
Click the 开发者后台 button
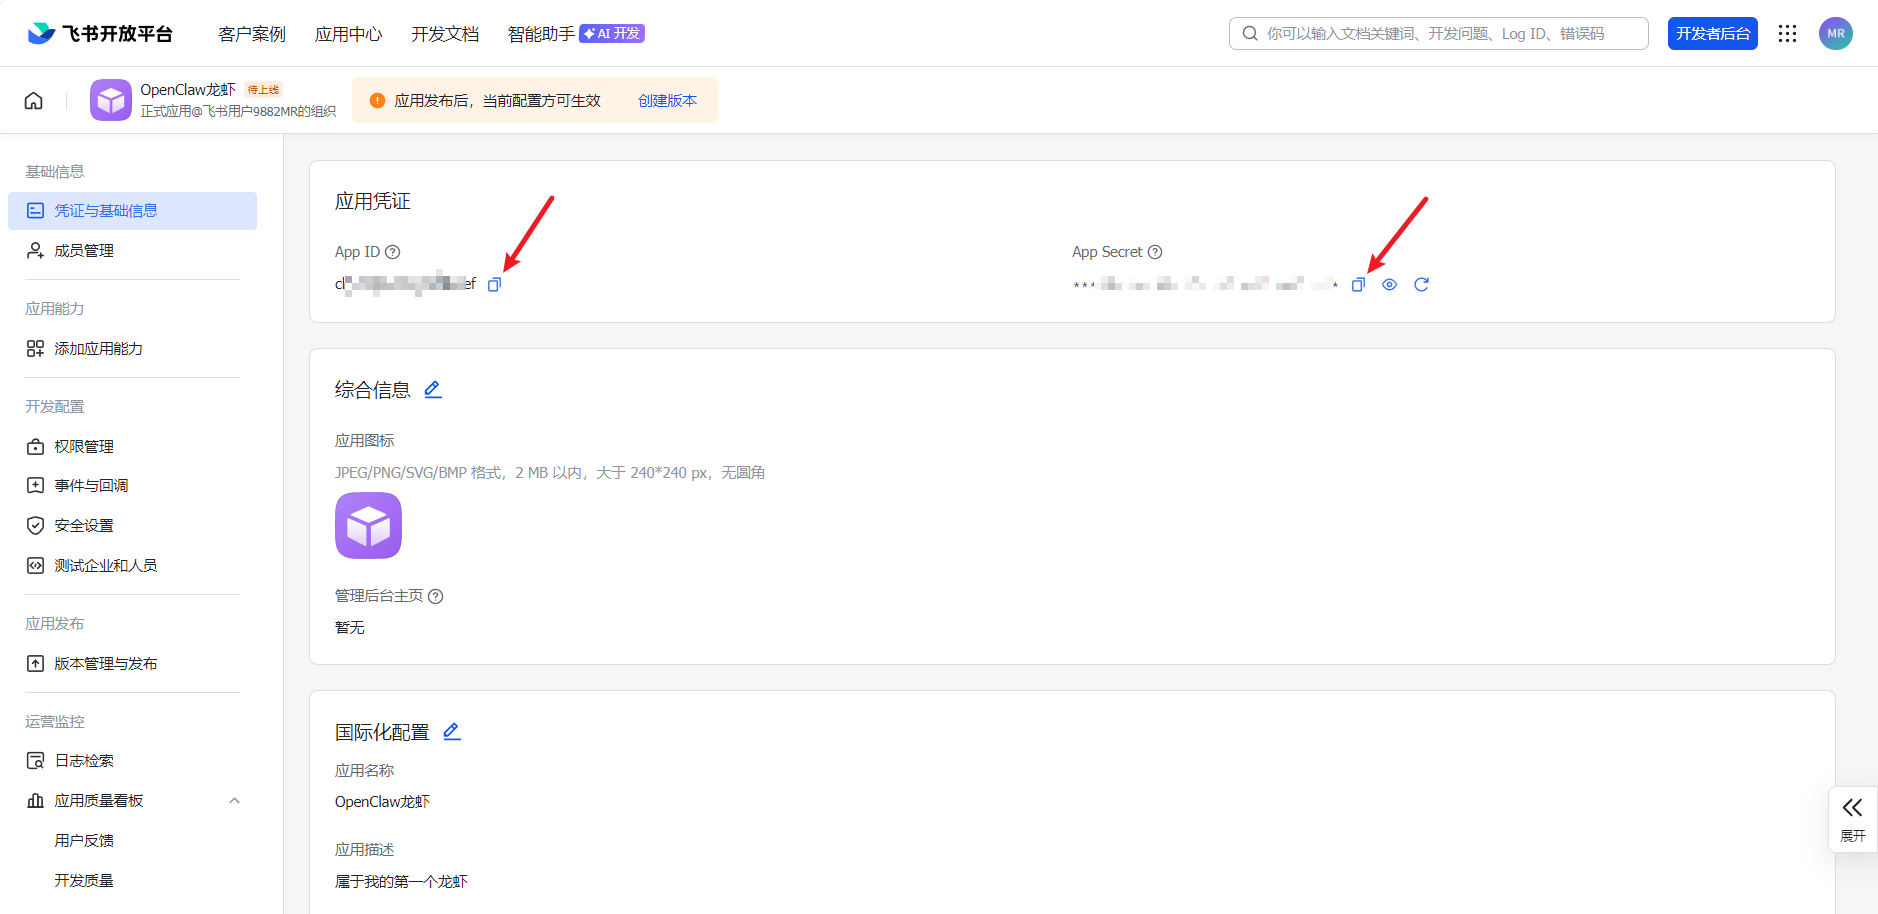click(x=1712, y=34)
